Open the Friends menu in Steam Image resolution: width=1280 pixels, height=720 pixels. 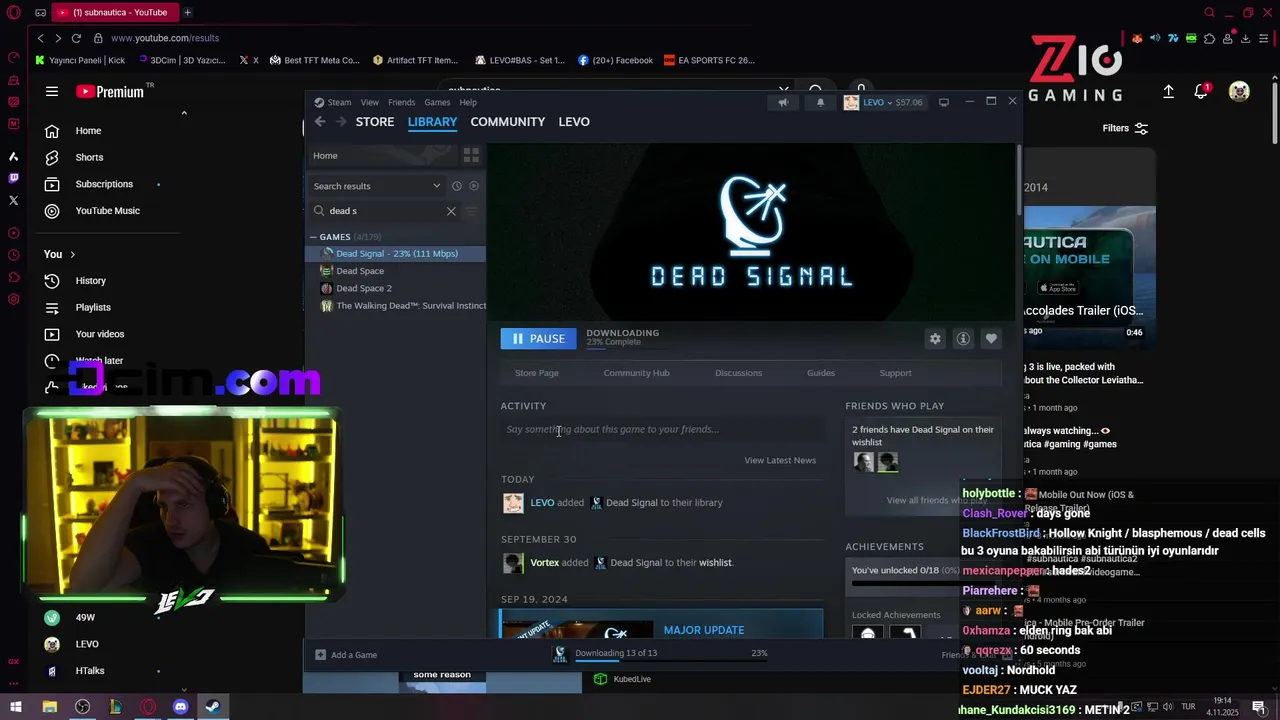point(401,102)
